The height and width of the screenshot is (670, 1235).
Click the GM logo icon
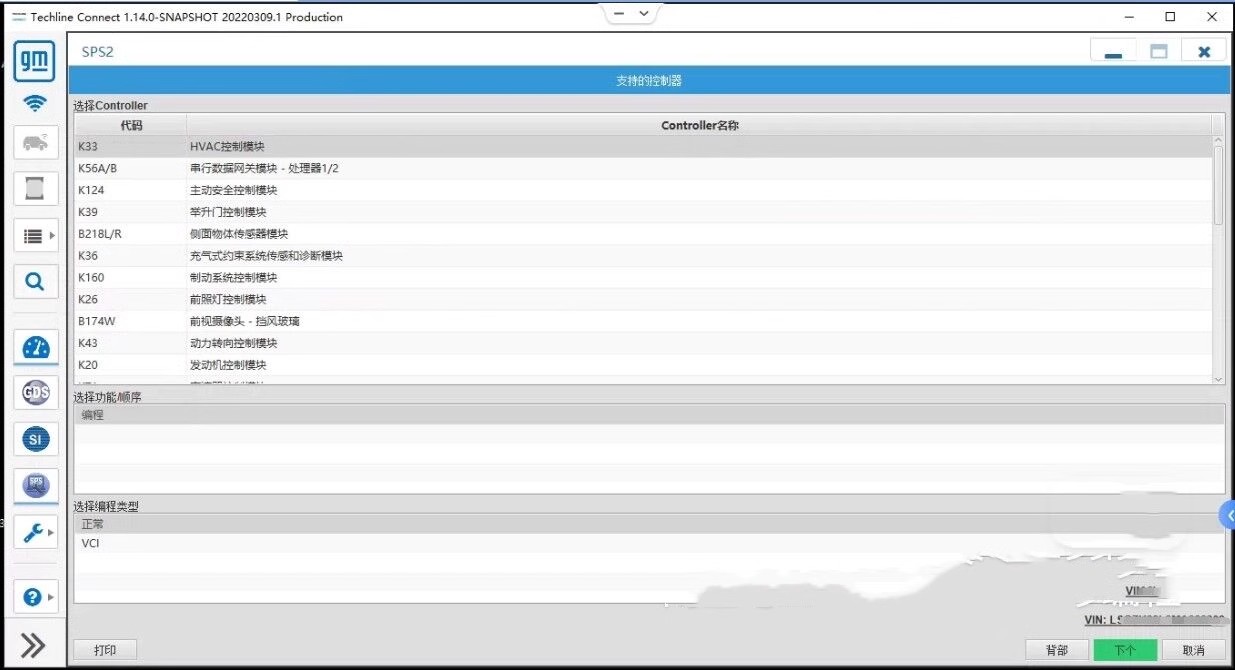[x=34, y=61]
